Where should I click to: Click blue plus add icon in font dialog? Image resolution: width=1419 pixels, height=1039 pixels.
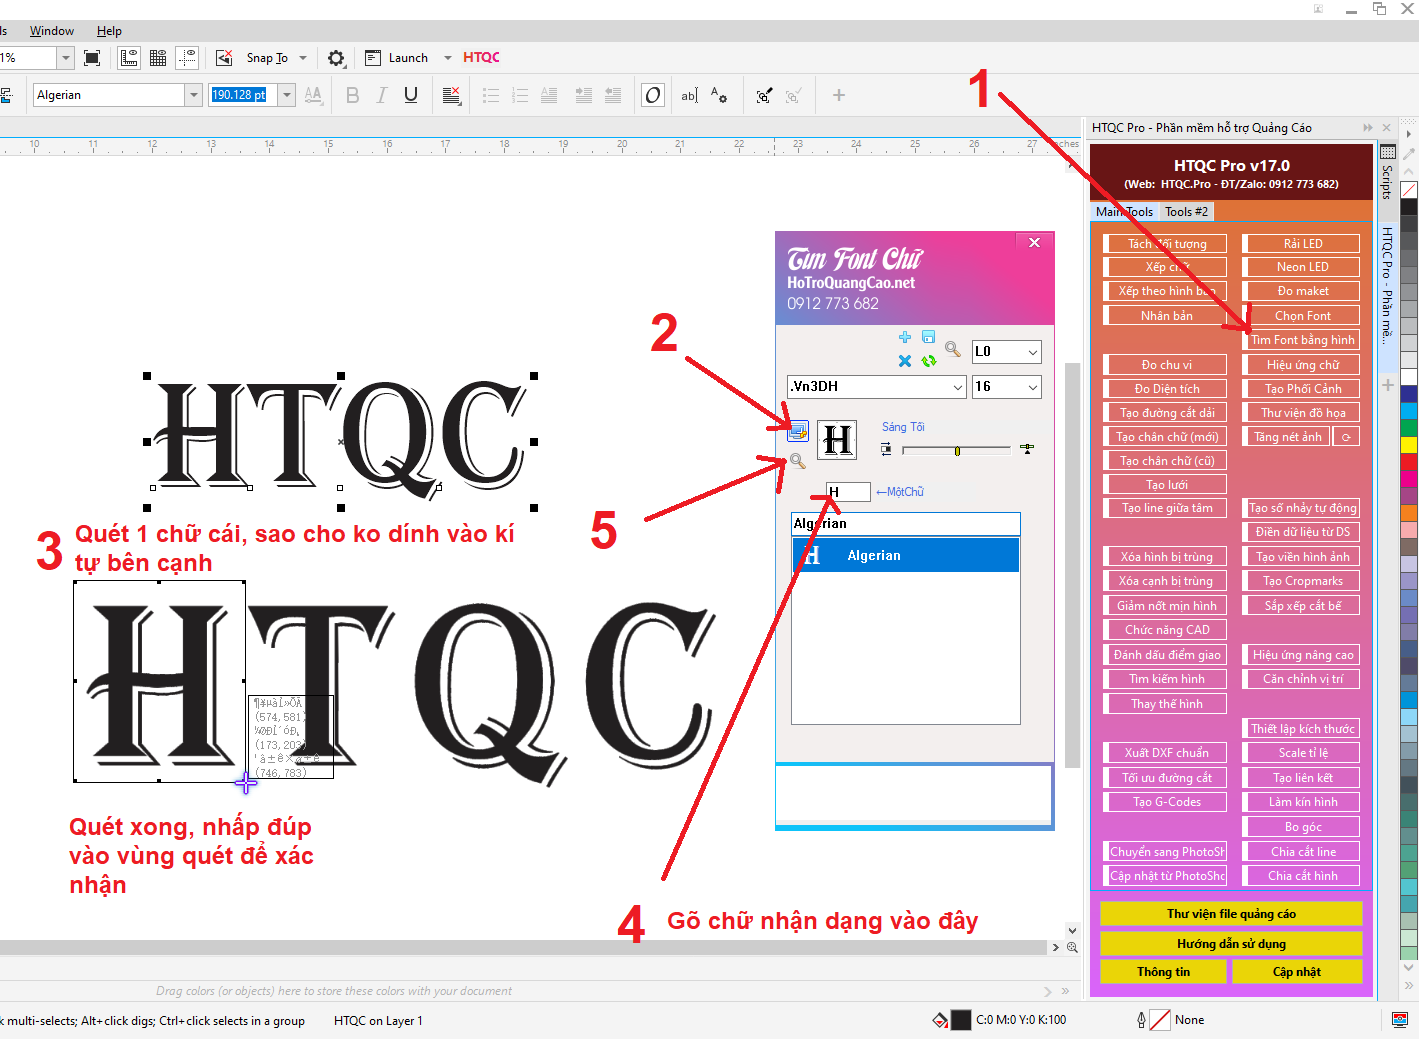pyautogui.click(x=905, y=338)
